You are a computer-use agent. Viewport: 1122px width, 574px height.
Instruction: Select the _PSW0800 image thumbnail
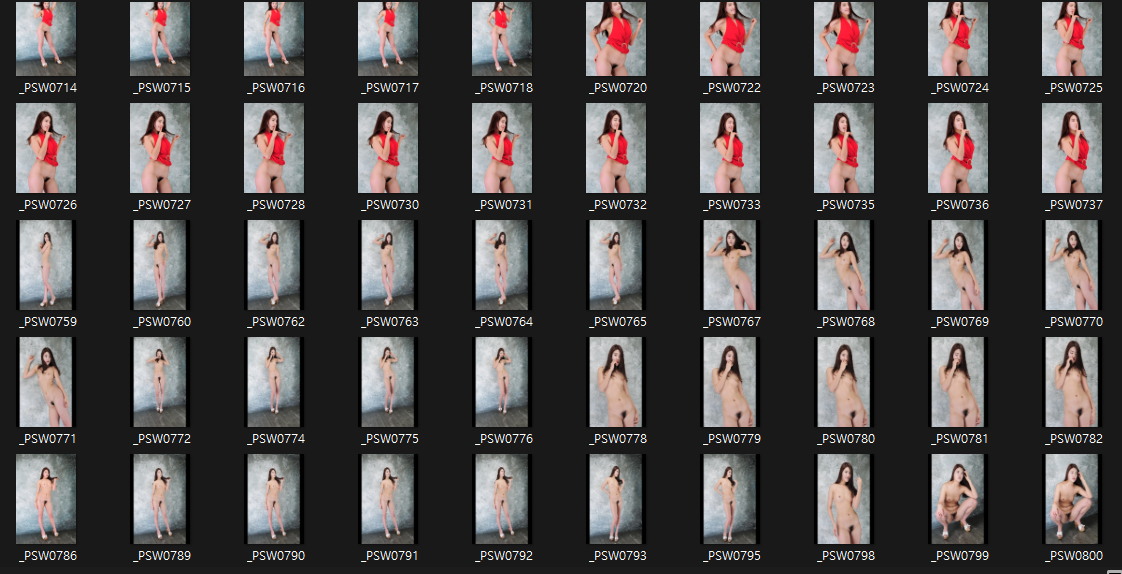coord(1072,500)
